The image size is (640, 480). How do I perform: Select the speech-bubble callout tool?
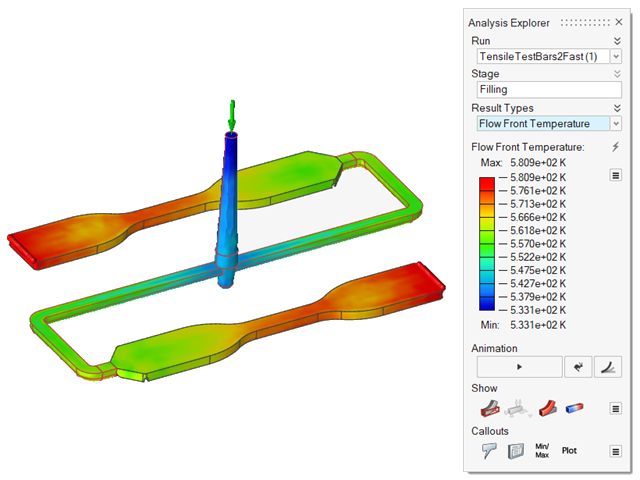pos(490,451)
